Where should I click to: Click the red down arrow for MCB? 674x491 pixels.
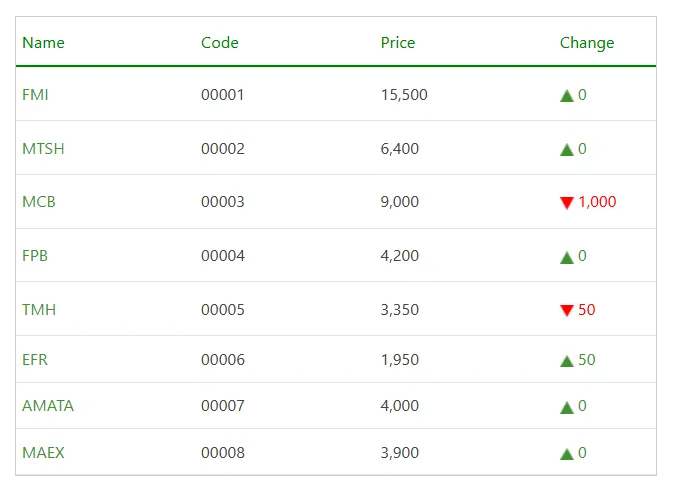point(567,203)
